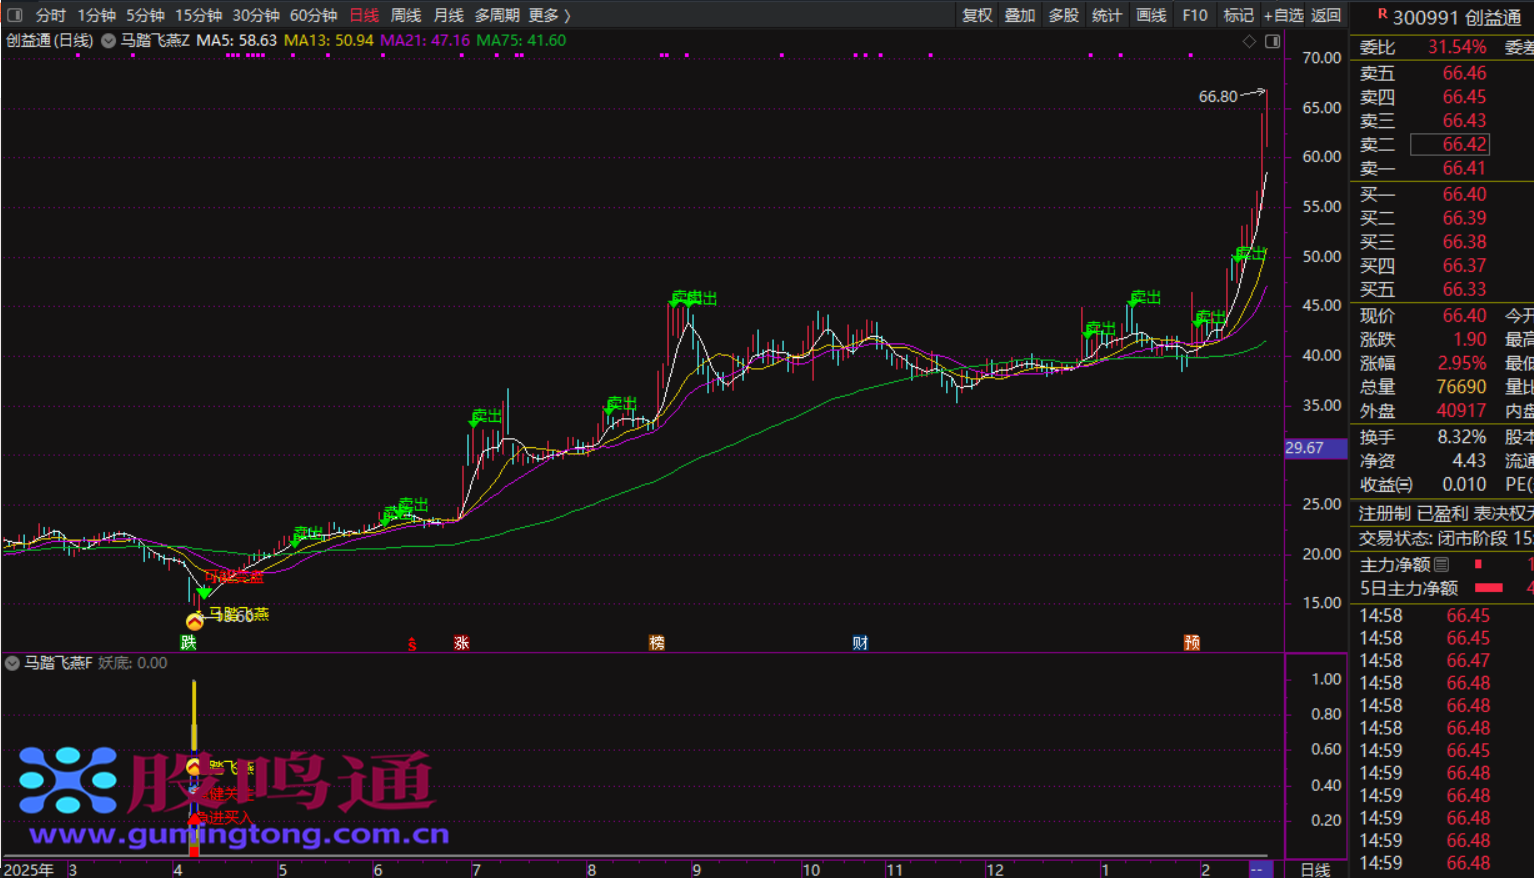Viewport: 1534px width, 878px height.
Task: Click the purple block on the timeline
Action: point(1257,869)
